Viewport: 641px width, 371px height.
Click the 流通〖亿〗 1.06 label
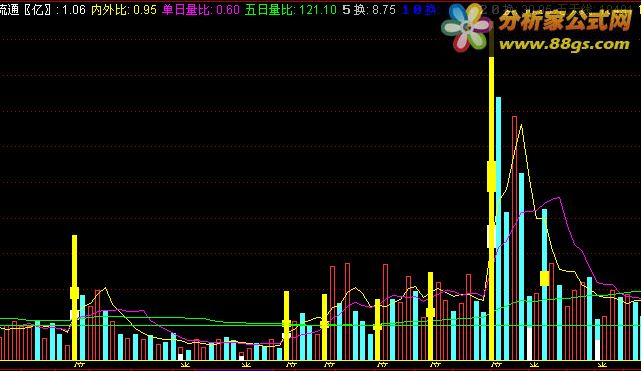[x=43, y=9]
